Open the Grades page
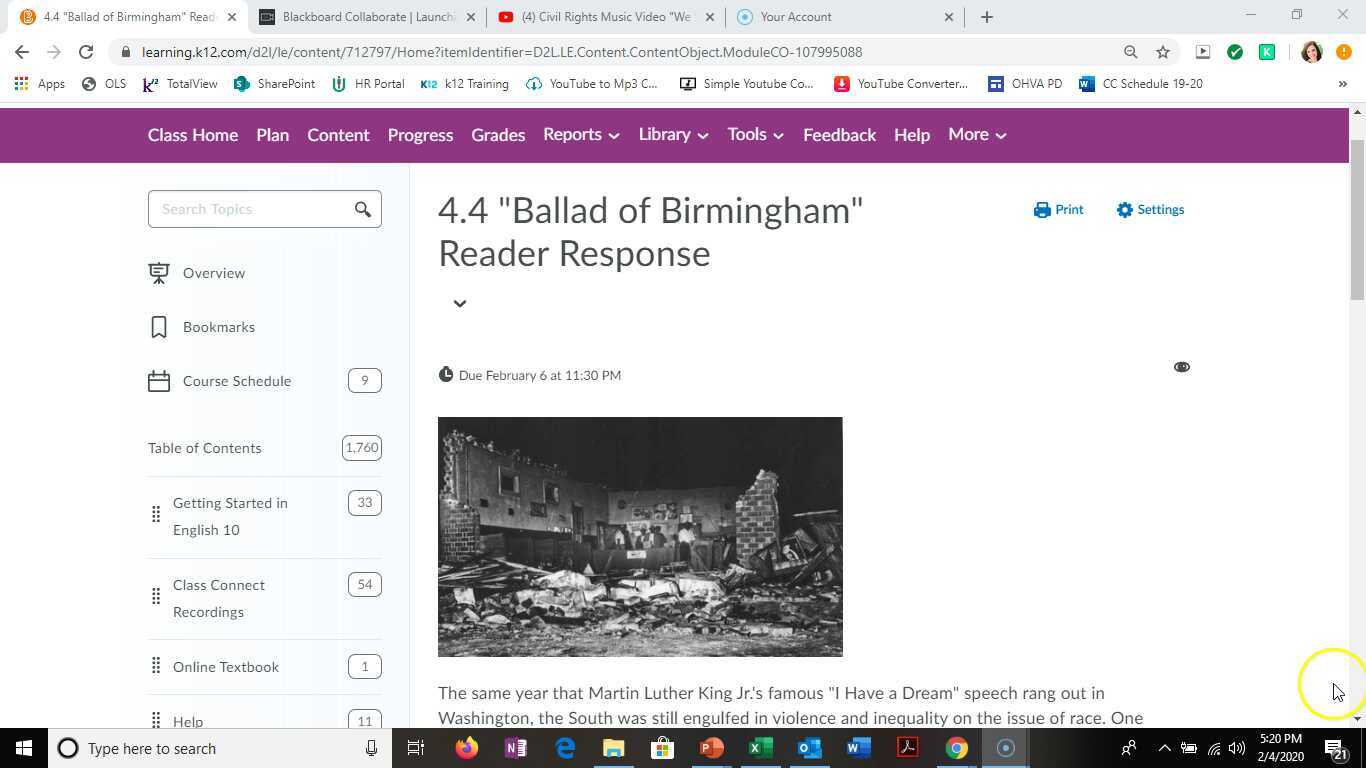The width and height of the screenshot is (1366, 768). (498, 135)
